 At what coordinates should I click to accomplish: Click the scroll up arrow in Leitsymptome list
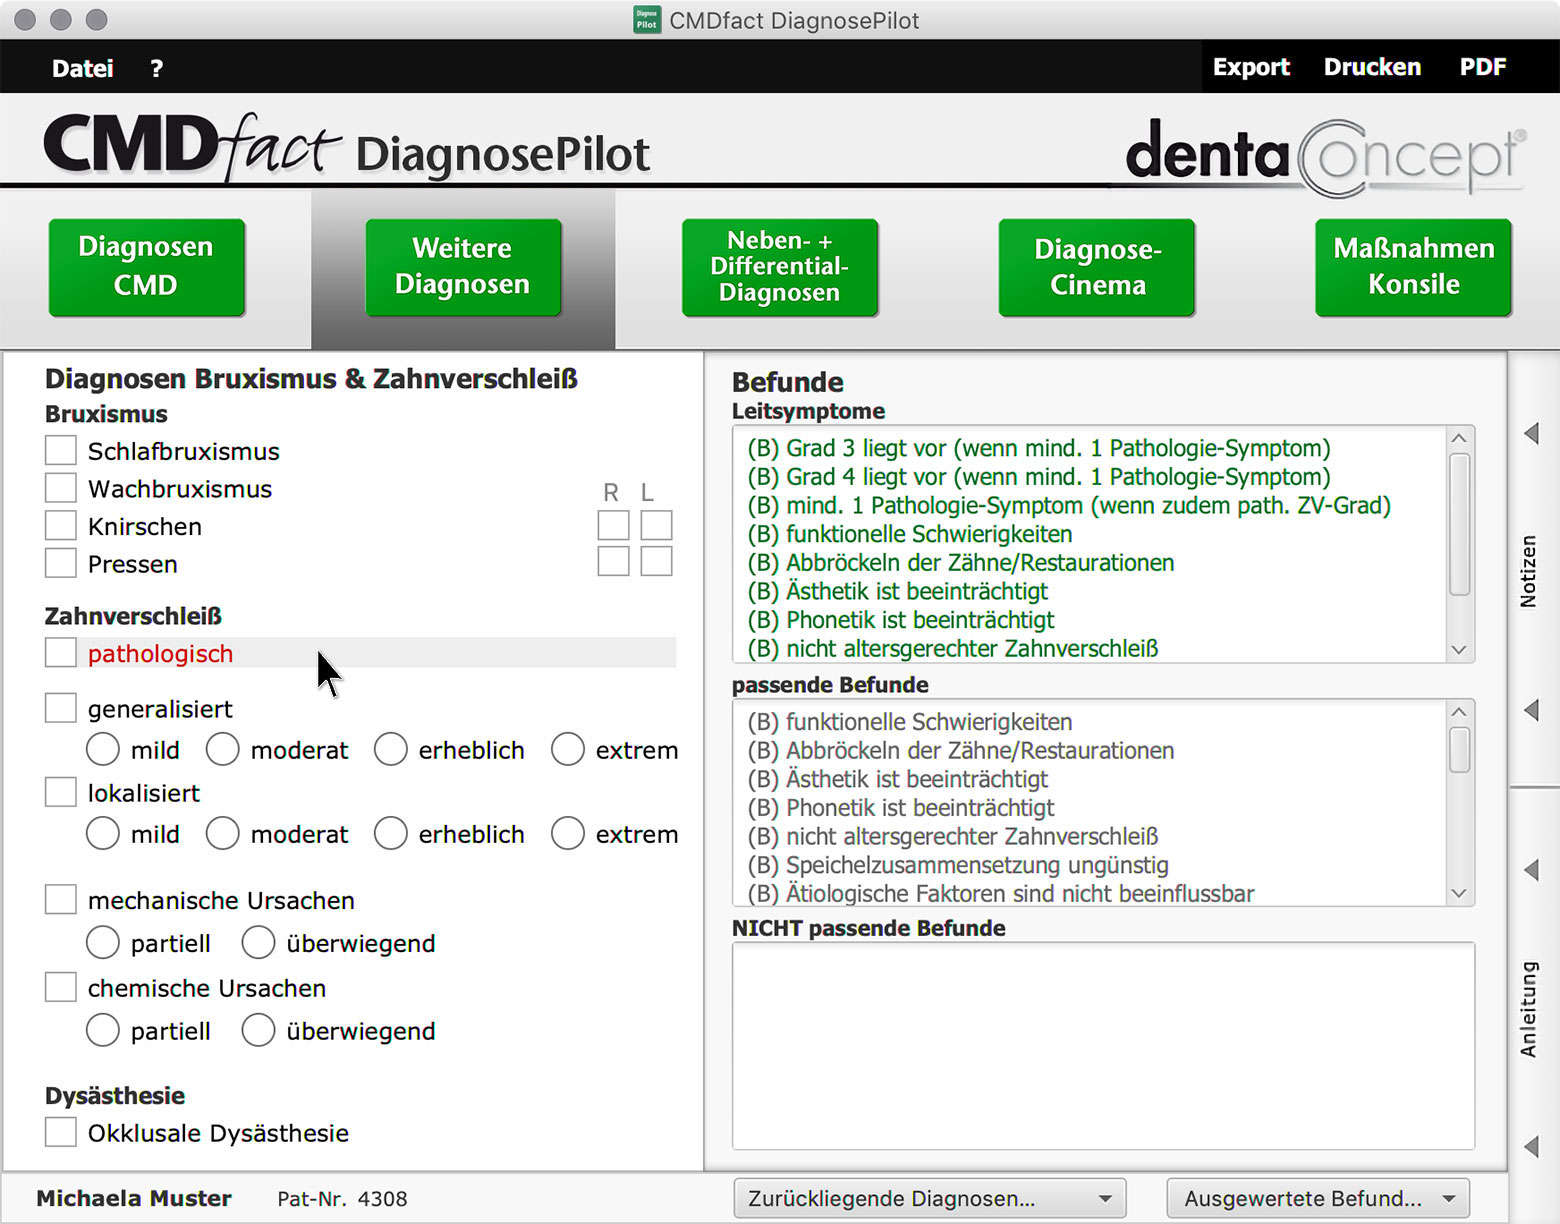click(1459, 438)
